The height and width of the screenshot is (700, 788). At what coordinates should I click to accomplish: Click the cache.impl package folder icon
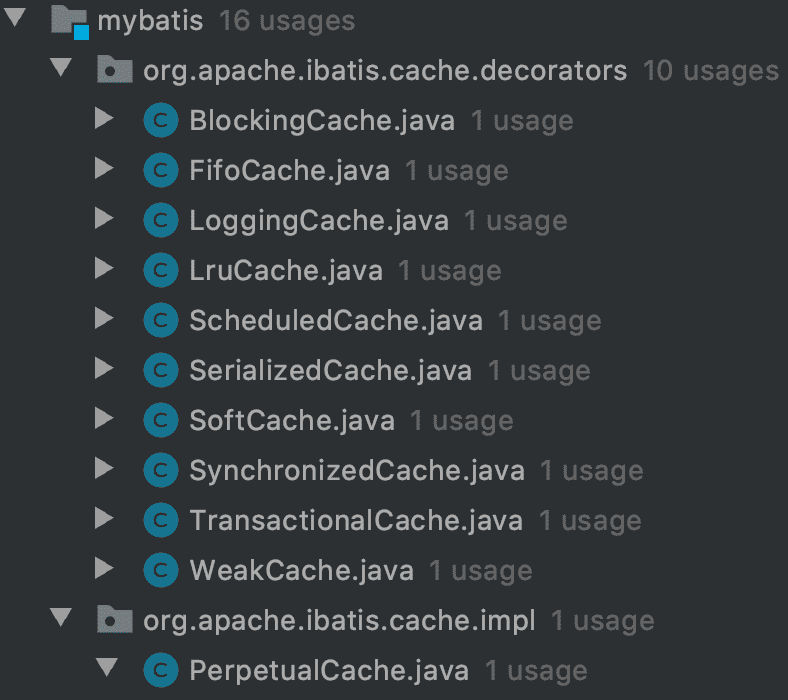(x=115, y=620)
